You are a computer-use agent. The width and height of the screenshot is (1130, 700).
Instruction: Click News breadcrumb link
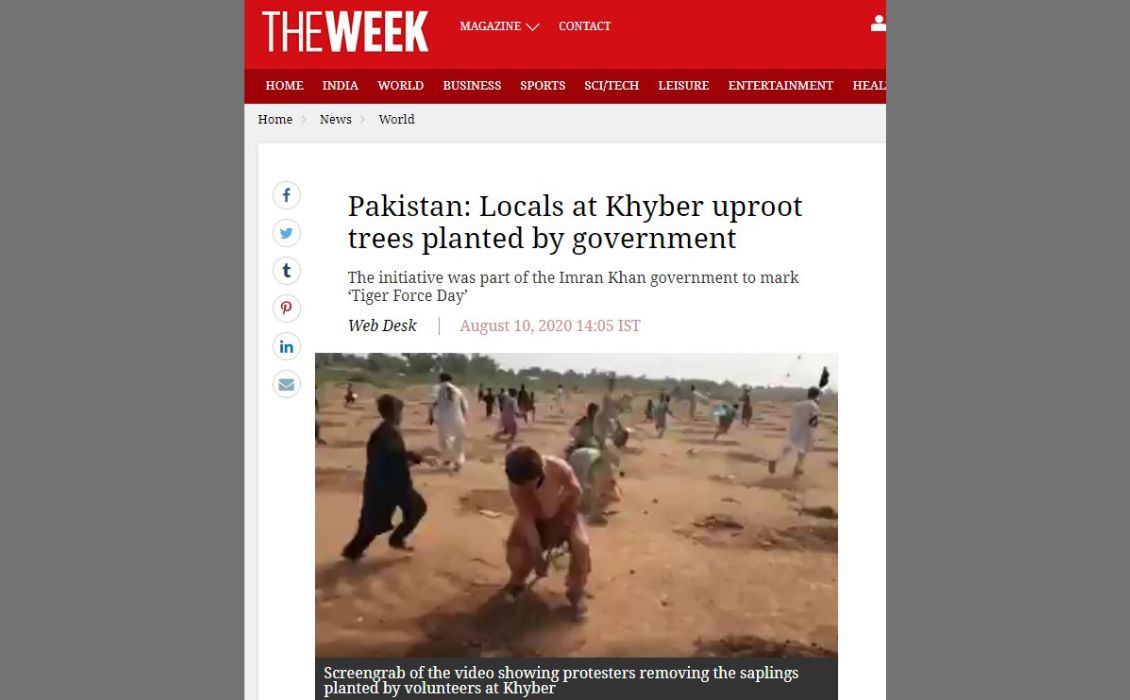coord(336,120)
